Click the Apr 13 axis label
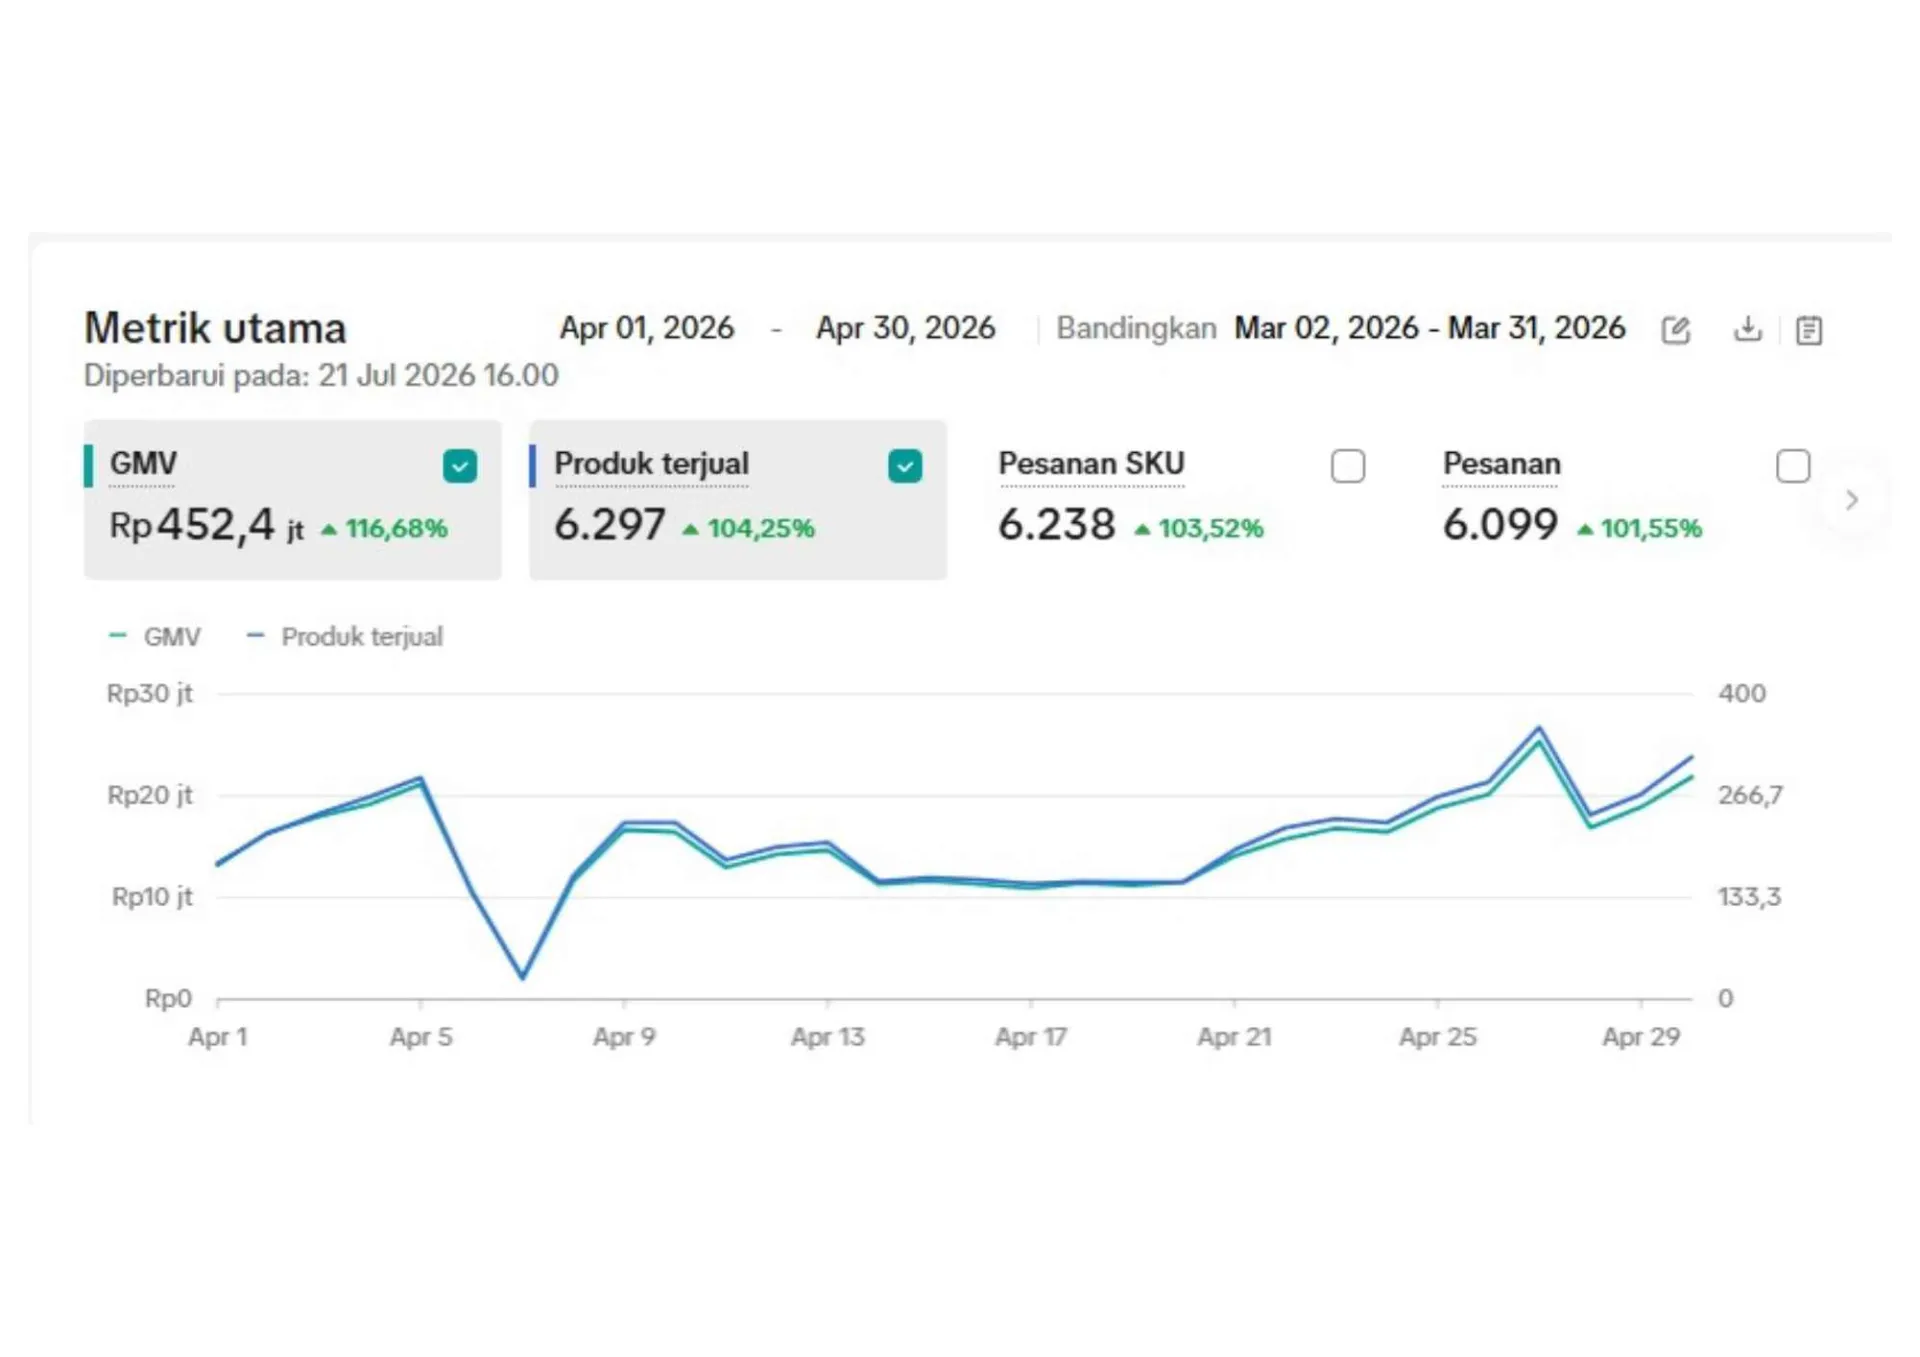Viewport: 1920px width, 1357px height. pyautogui.click(x=828, y=1037)
